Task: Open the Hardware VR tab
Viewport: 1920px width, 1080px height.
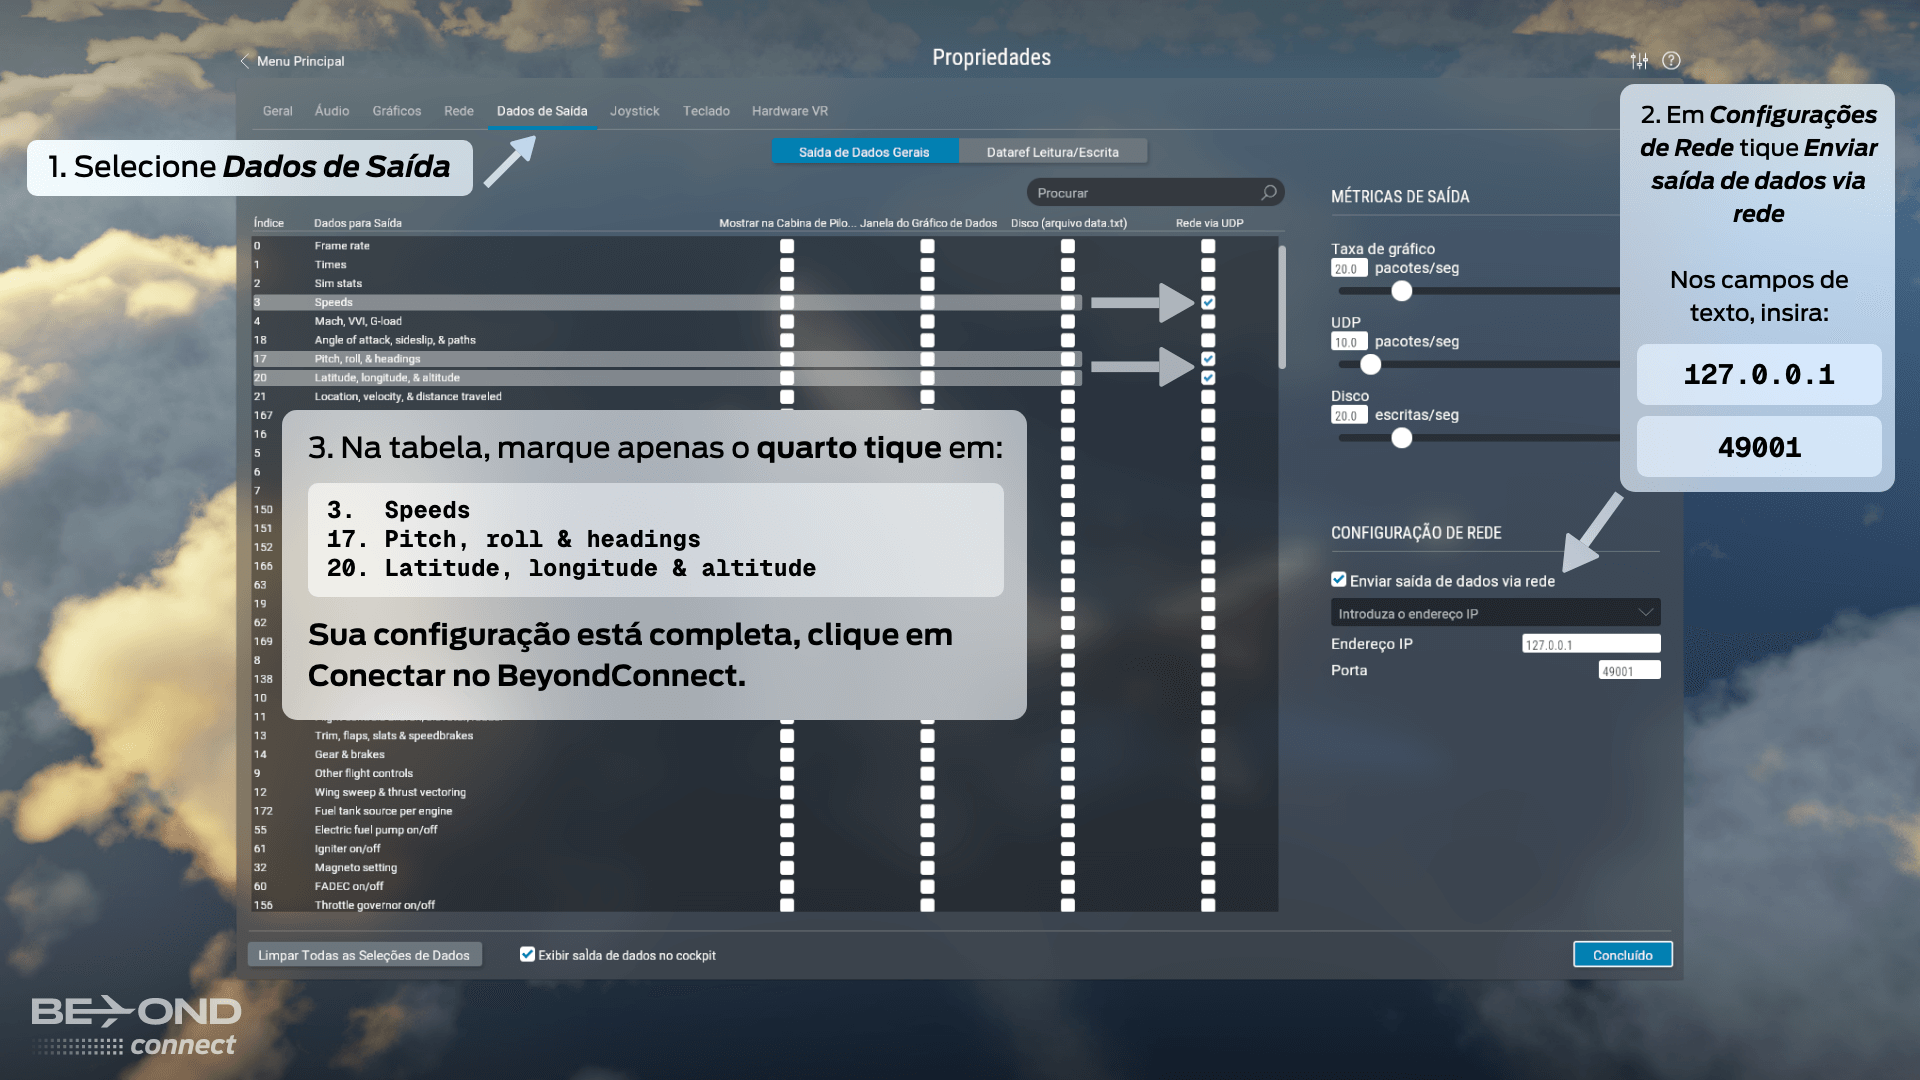Action: [790, 111]
